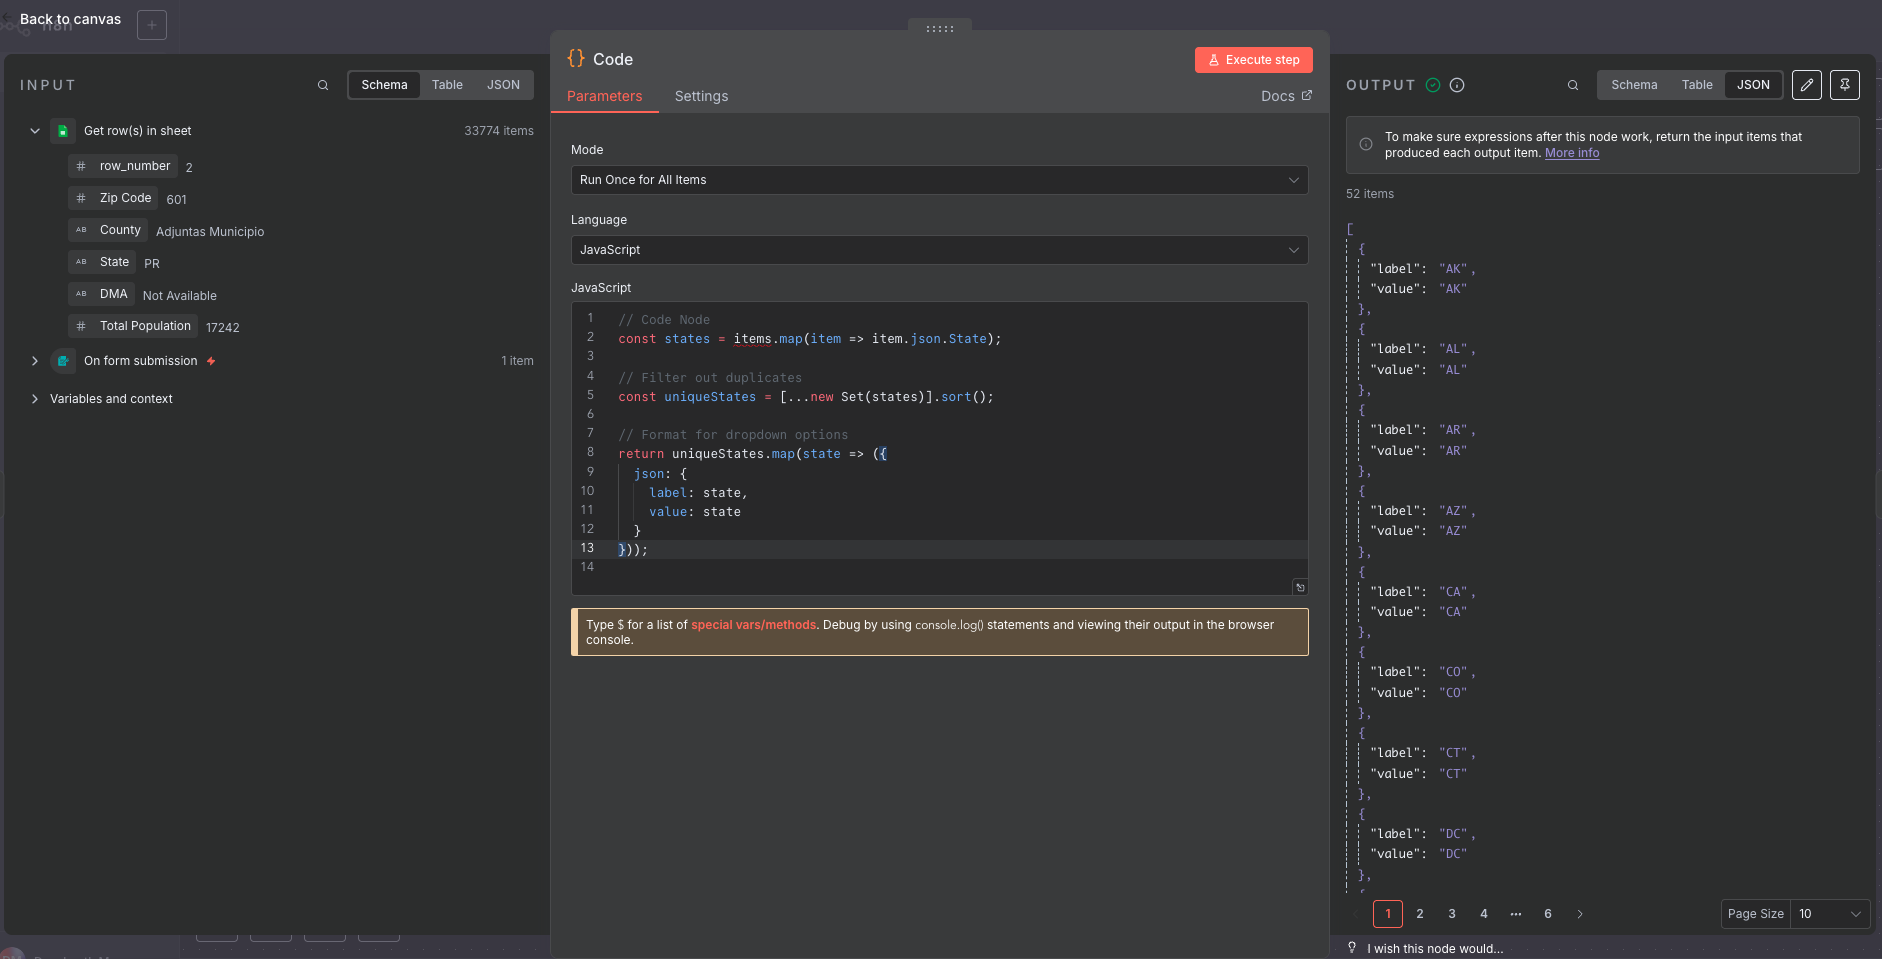Viewport: 1882px width, 959px height.
Task: Click the plus button near Back to canvas
Action: point(152,24)
